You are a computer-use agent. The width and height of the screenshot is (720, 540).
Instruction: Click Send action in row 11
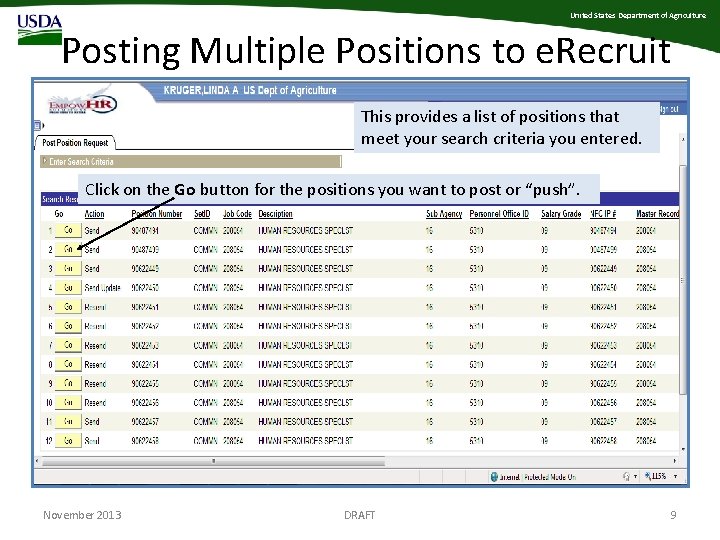pyautogui.click(x=92, y=422)
